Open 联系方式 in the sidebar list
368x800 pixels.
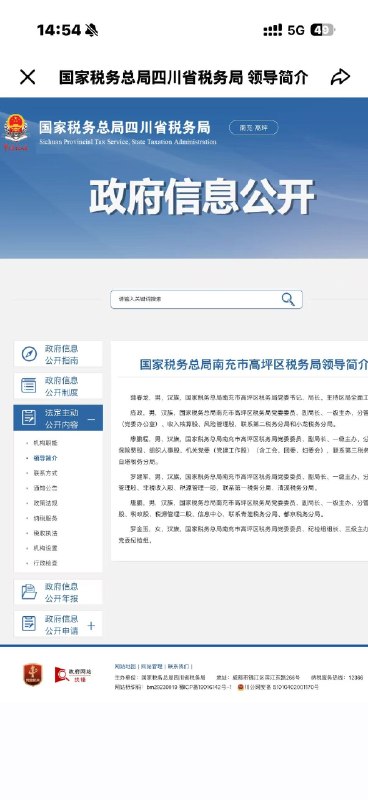coord(45,473)
